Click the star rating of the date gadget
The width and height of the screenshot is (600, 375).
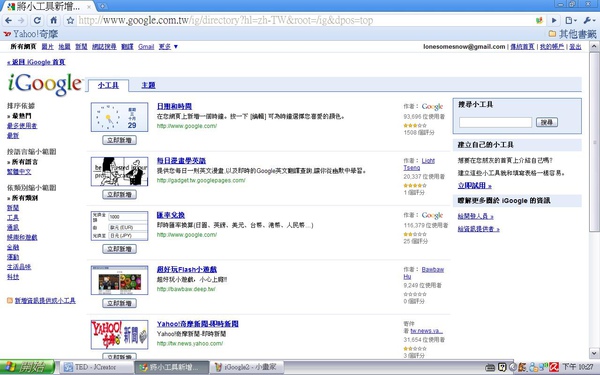point(415,125)
